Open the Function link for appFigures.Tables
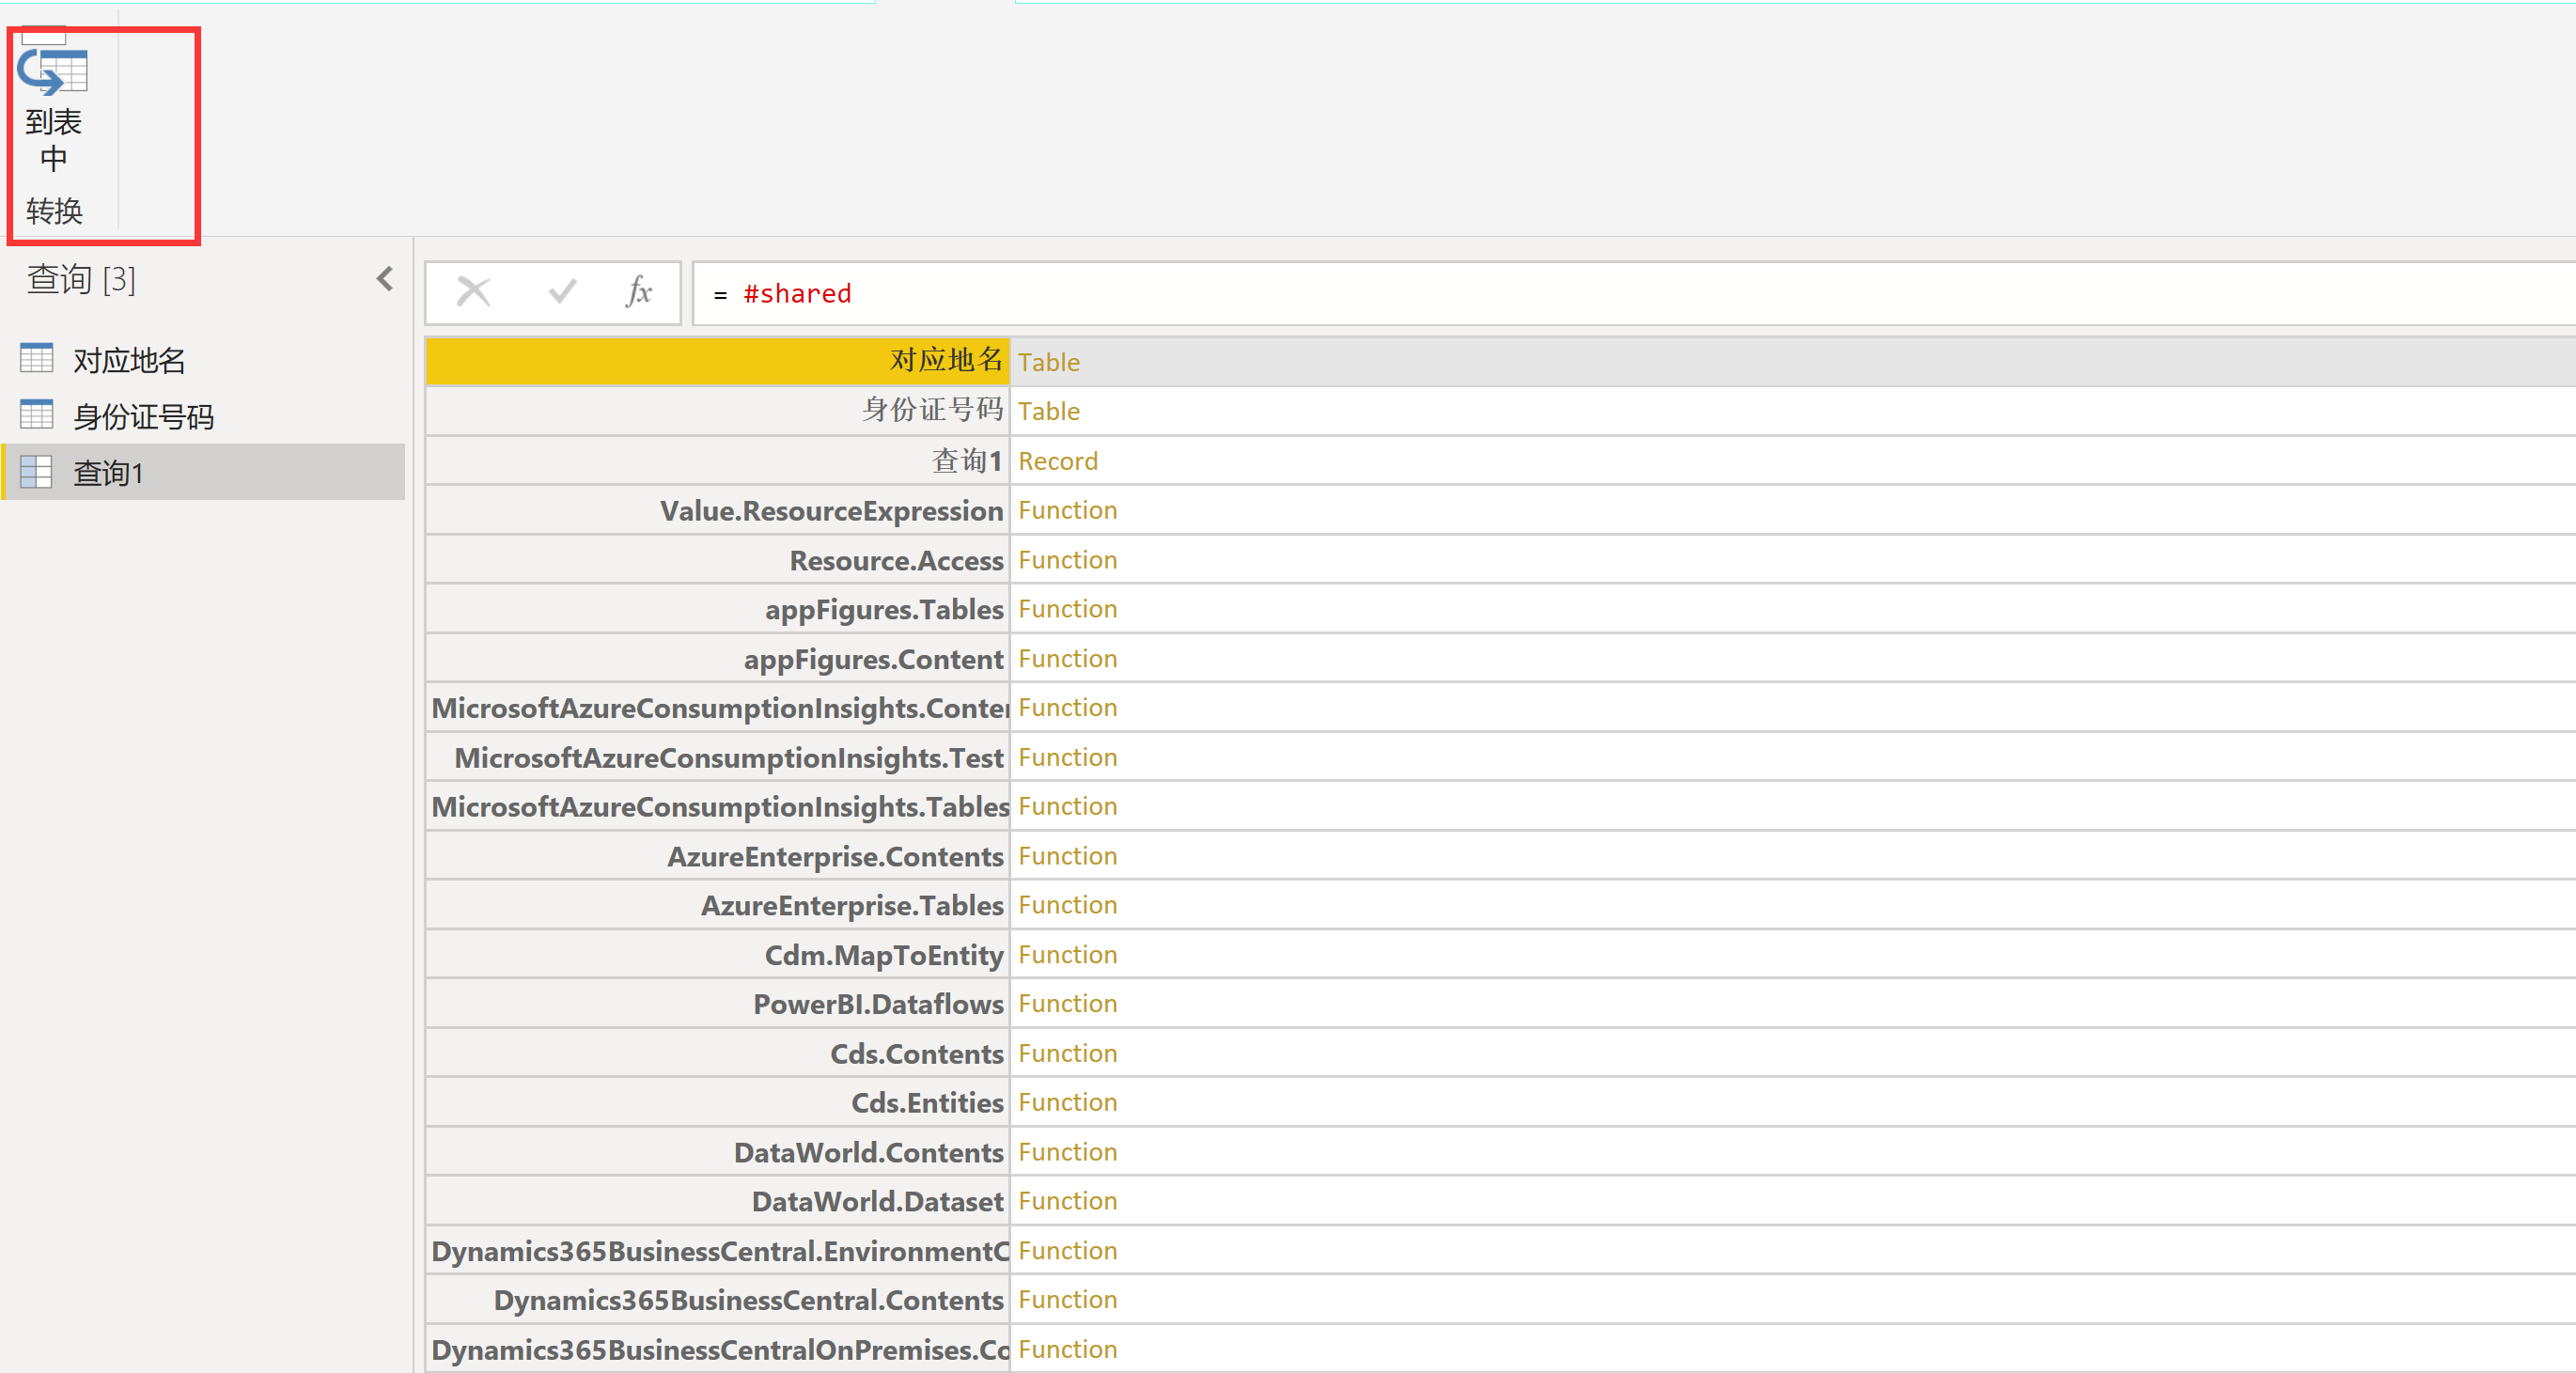The height and width of the screenshot is (1373, 2576). point(1067,609)
